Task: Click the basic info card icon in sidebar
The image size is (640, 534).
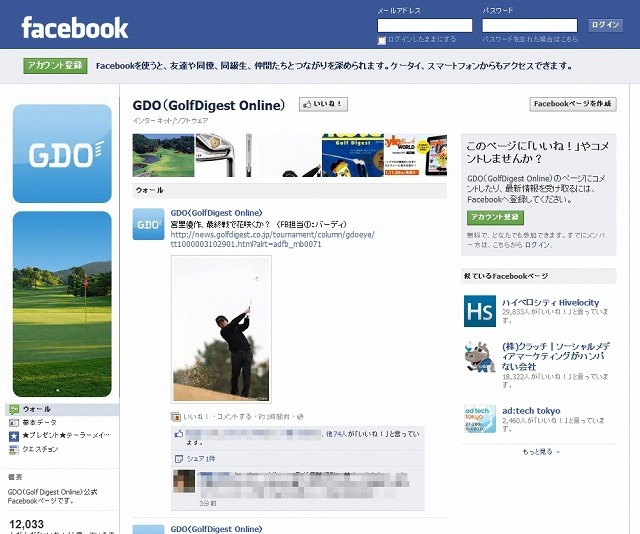Action: tap(14, 423)
